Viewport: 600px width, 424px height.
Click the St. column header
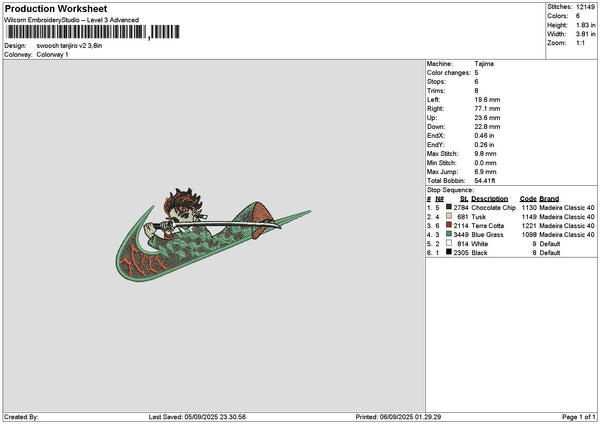click(x=464, y=199)
